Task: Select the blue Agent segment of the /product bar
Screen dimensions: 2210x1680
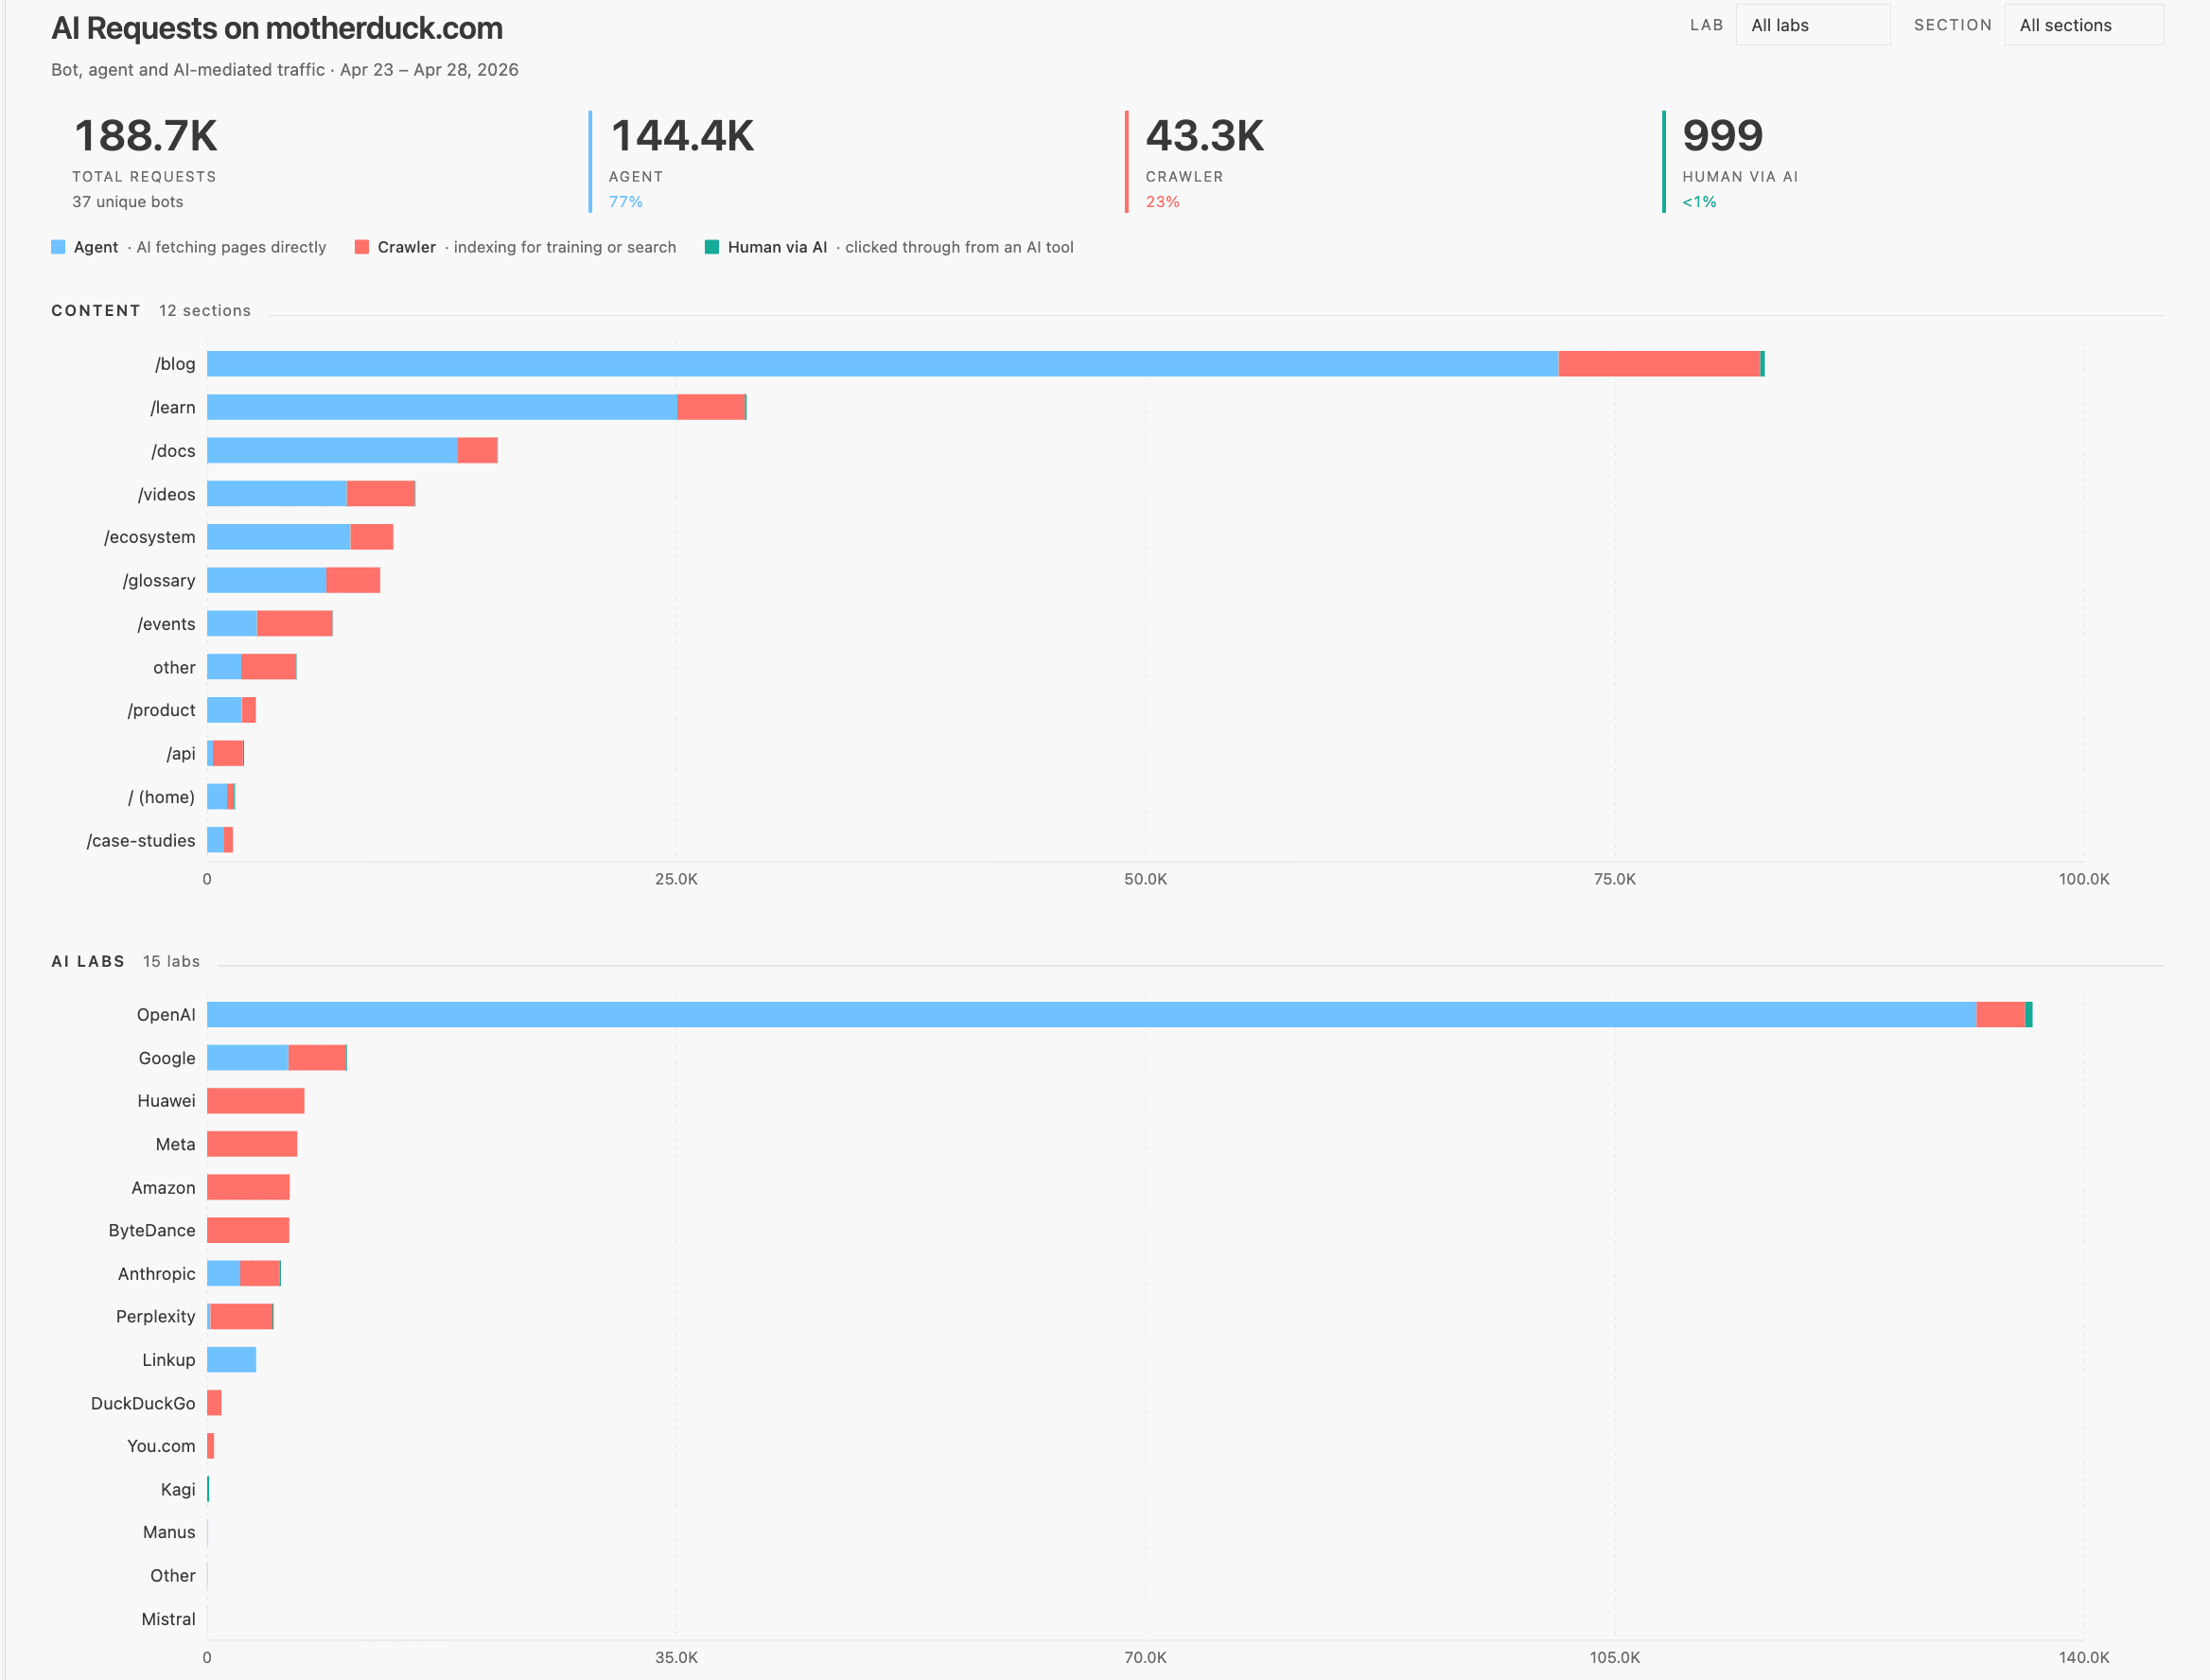Action: (x=224, y=710)
